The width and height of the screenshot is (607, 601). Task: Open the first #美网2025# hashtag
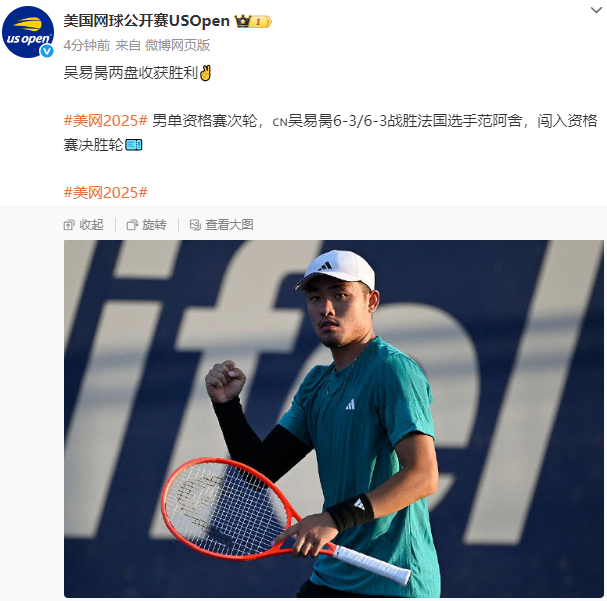(x=106, y=121)
